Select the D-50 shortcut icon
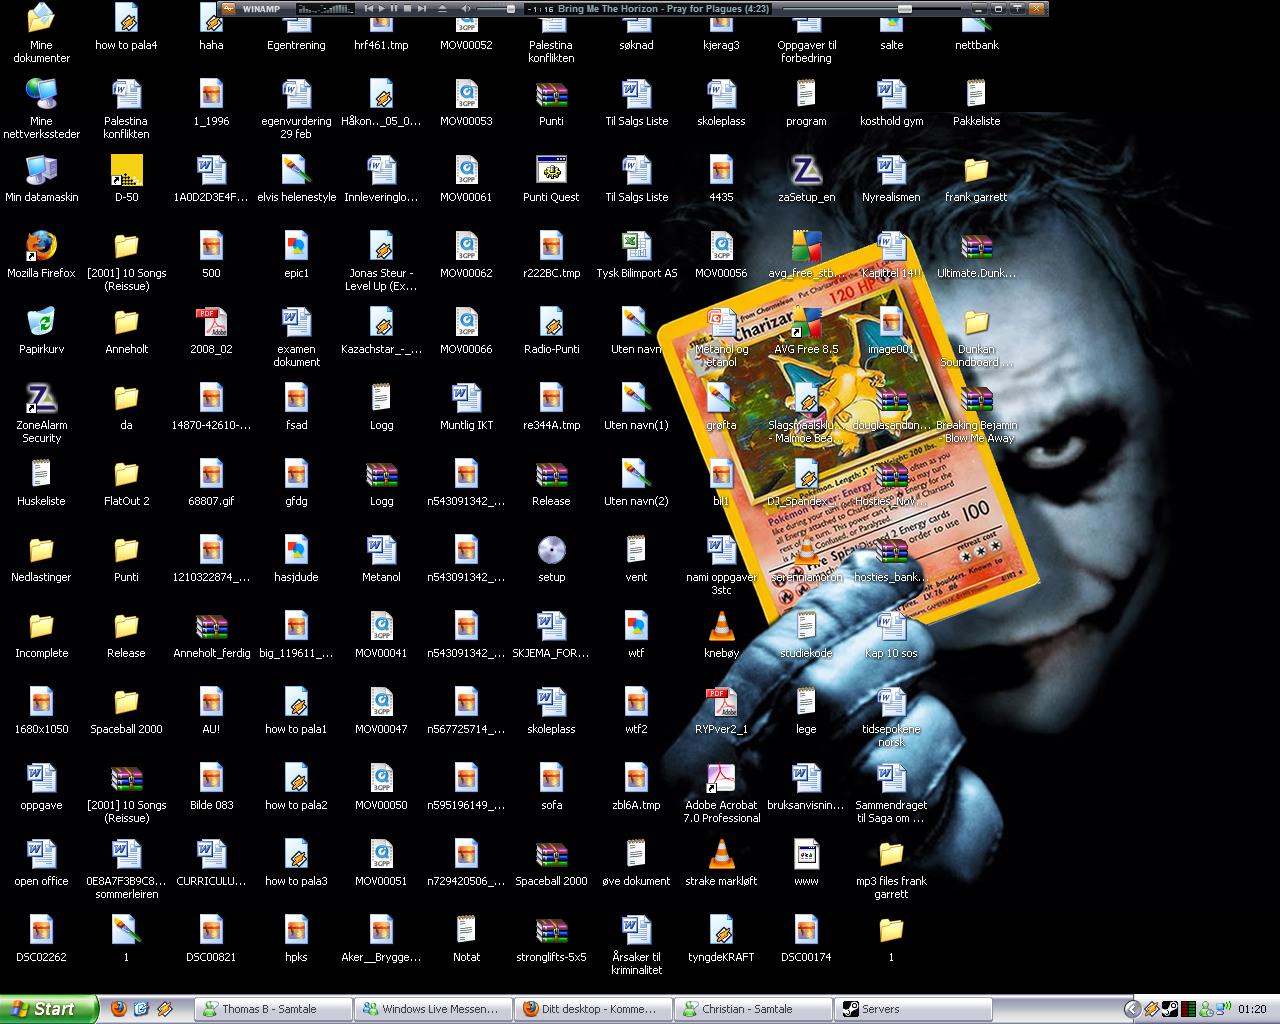 (x=126, y=179)
